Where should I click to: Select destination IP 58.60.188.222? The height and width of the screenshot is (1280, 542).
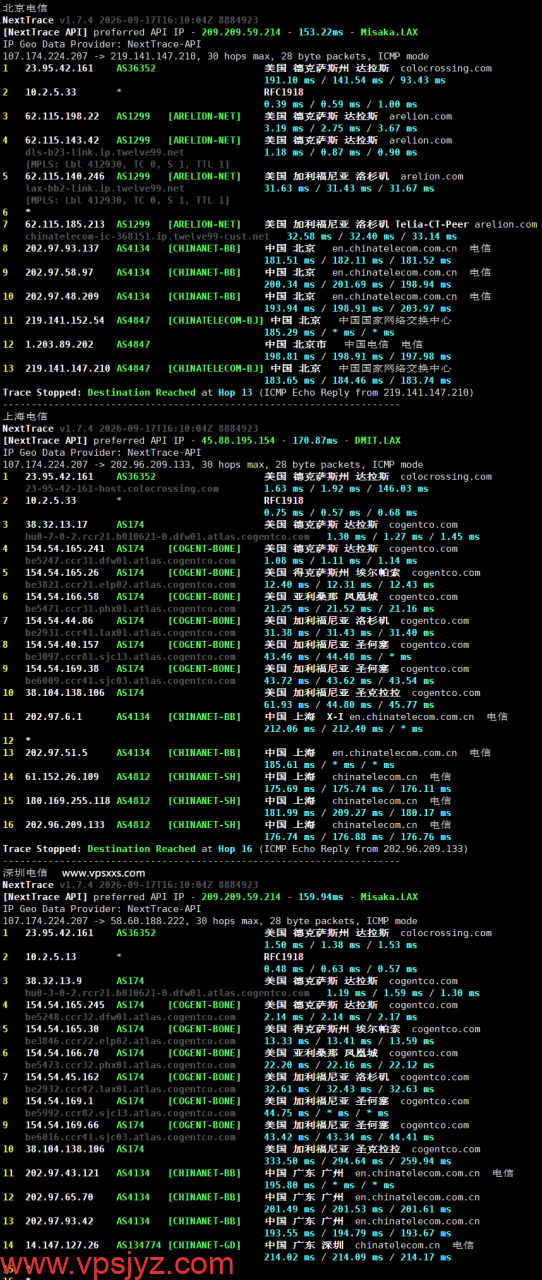146,920
